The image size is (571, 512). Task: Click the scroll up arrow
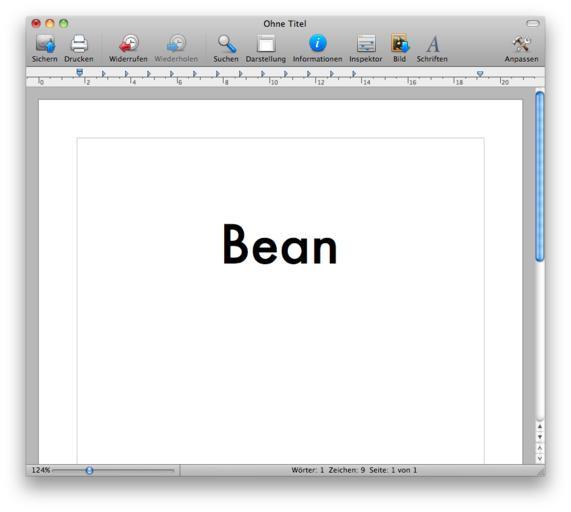click(x=540, y=426)
